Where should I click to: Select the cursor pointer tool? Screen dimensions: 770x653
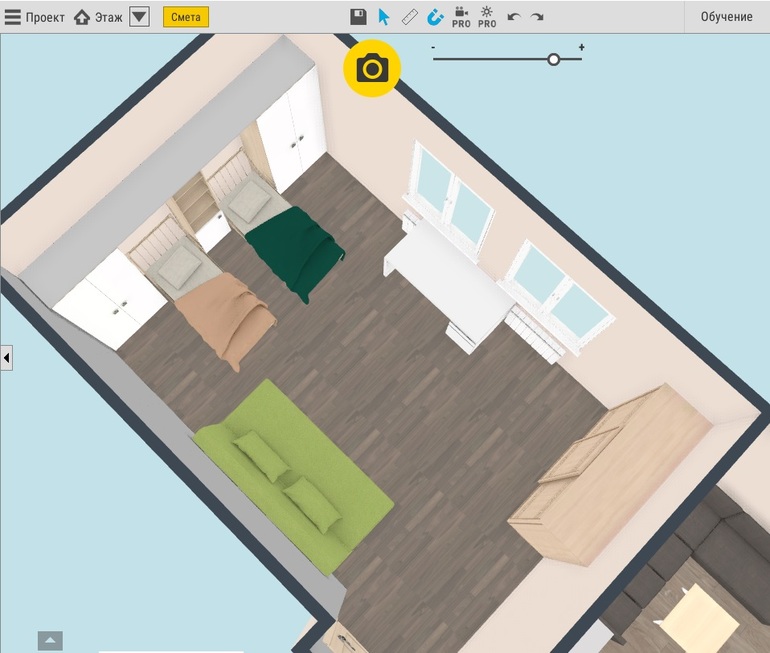coord(384,17)
